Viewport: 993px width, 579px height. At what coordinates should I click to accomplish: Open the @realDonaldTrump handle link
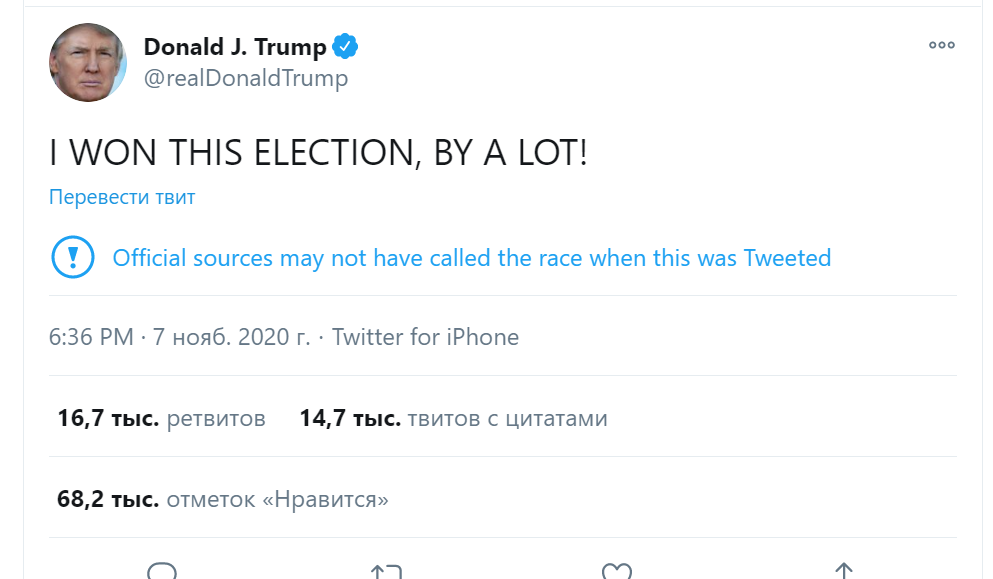246,79
